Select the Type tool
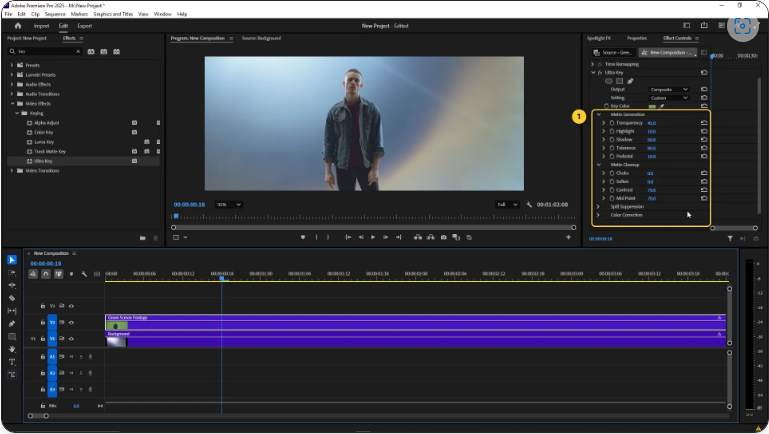769x434 pixels. coord(12,362)
